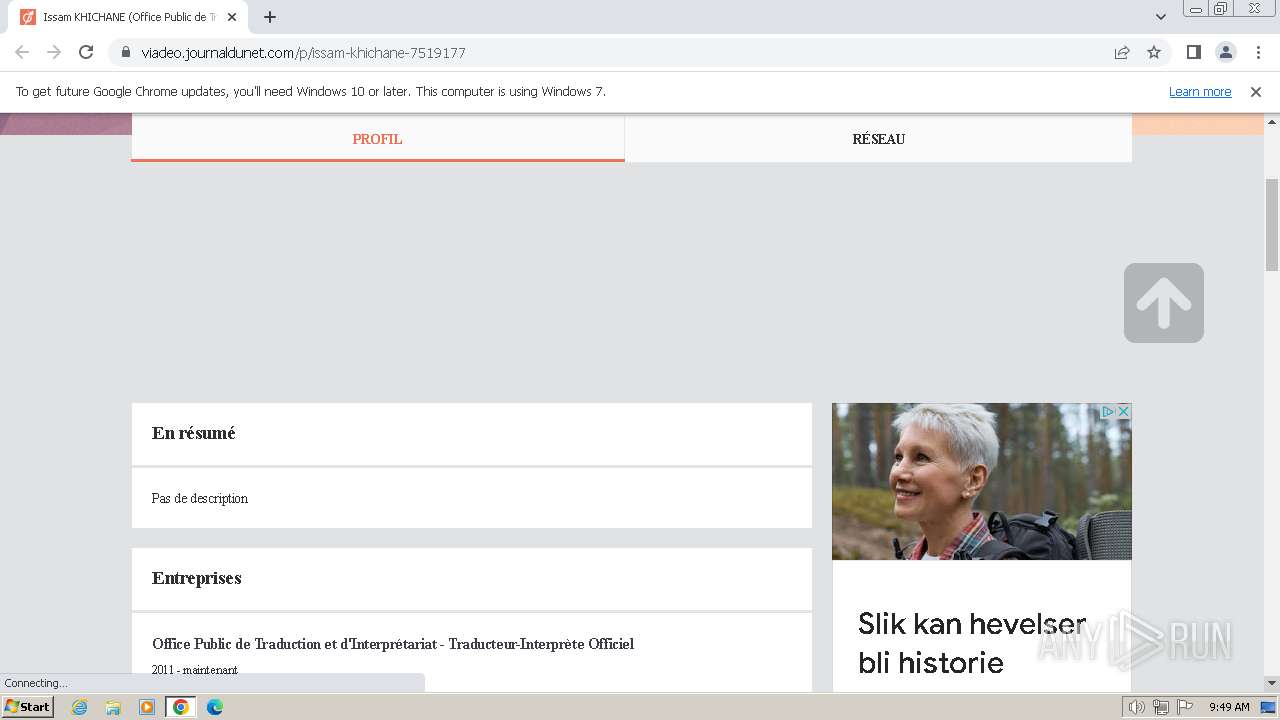Close the ad with the X icon
This screenshot has width=1280, height=720.
[1123, 412]
